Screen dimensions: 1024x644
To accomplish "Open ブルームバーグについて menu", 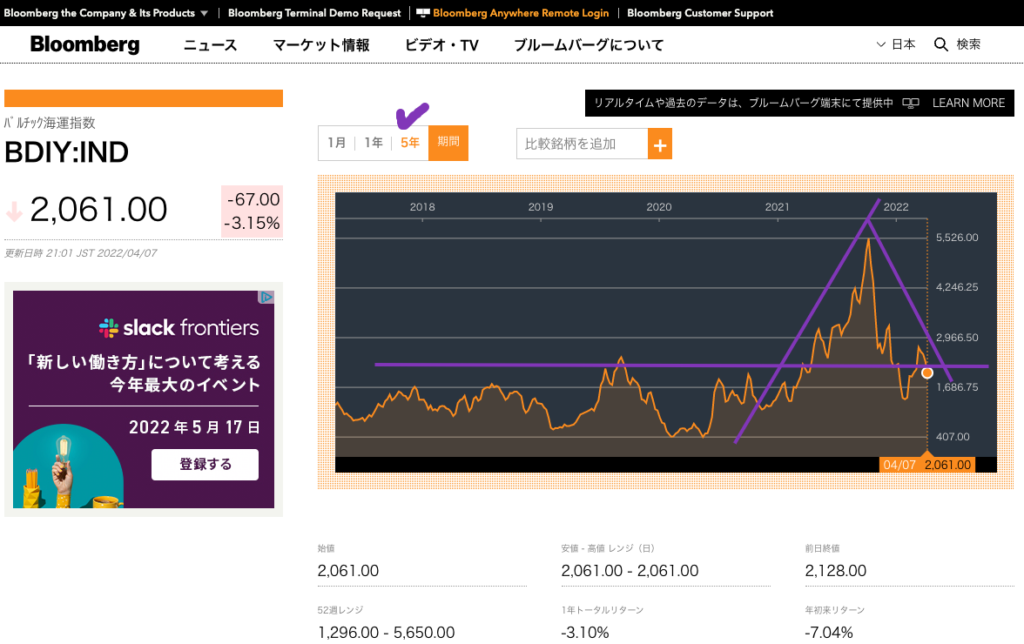I will [588, 45].
